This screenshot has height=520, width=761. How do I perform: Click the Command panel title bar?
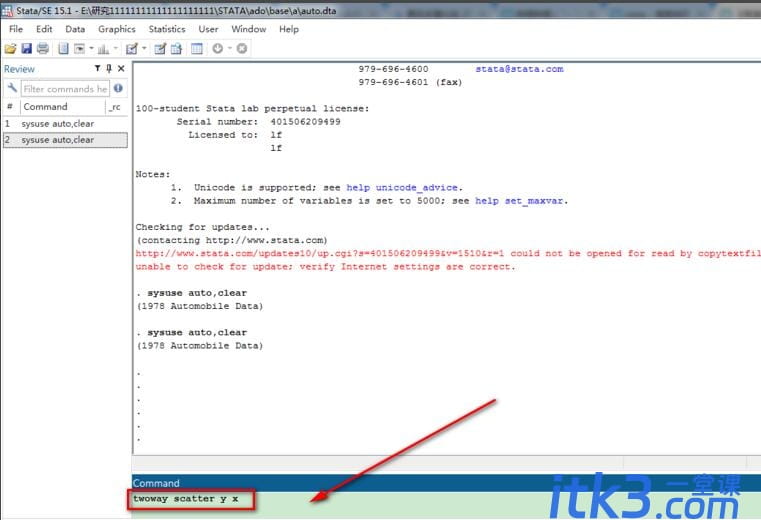point(447,483)
